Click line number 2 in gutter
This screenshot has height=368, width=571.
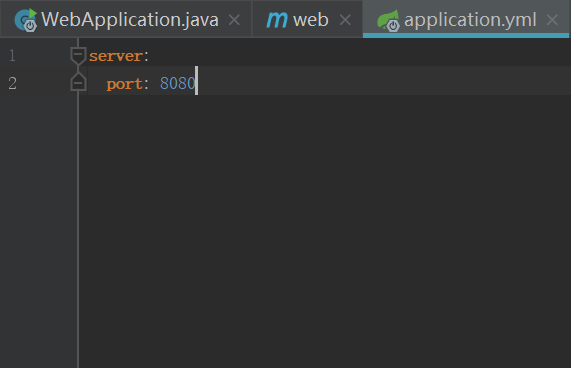(12, 83)
